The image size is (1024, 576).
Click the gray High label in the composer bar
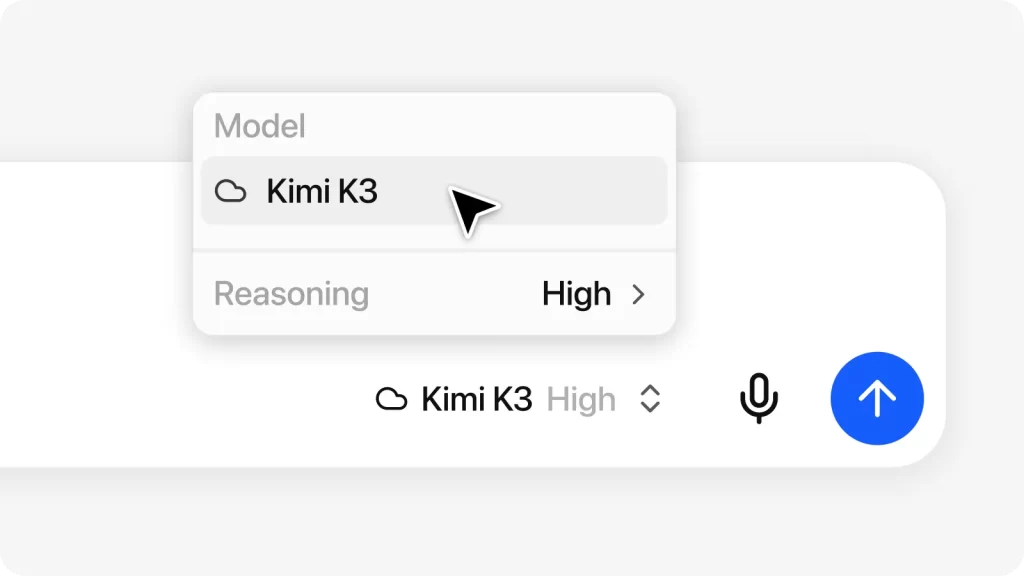coord(581,399)
